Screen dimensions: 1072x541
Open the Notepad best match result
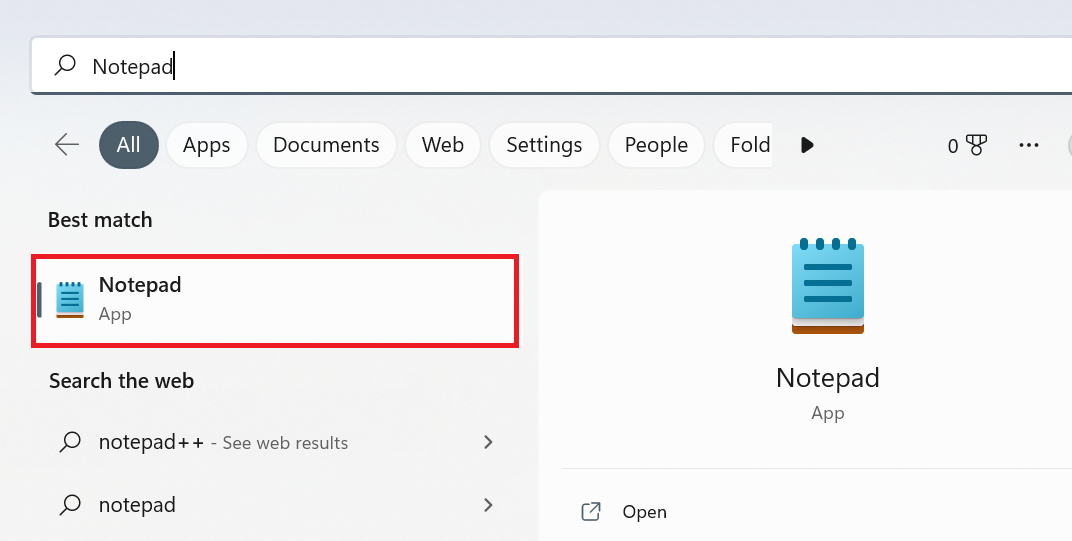pyautogui.click(x=275, y=300)
